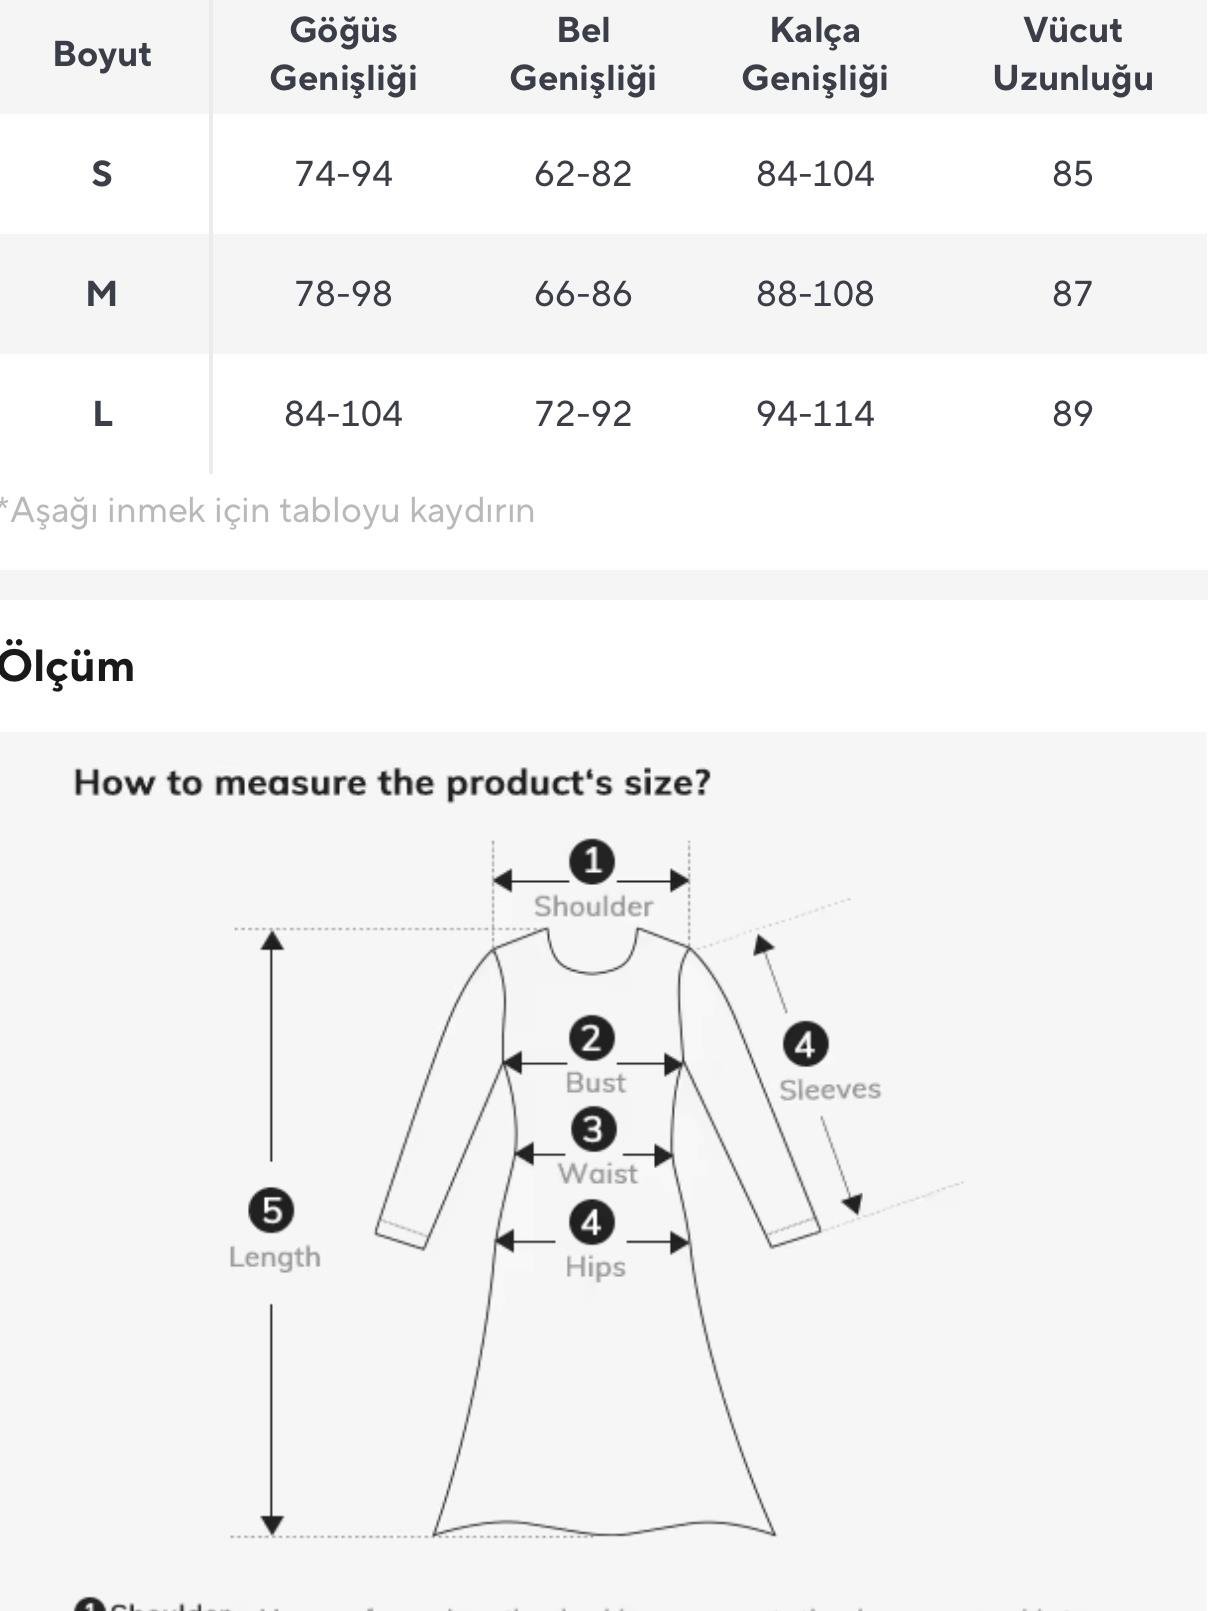Viewport: 1208px width, 1611px height.
Task: Click the numbered 3 Waist marker icon
Action: [593, 1129]
